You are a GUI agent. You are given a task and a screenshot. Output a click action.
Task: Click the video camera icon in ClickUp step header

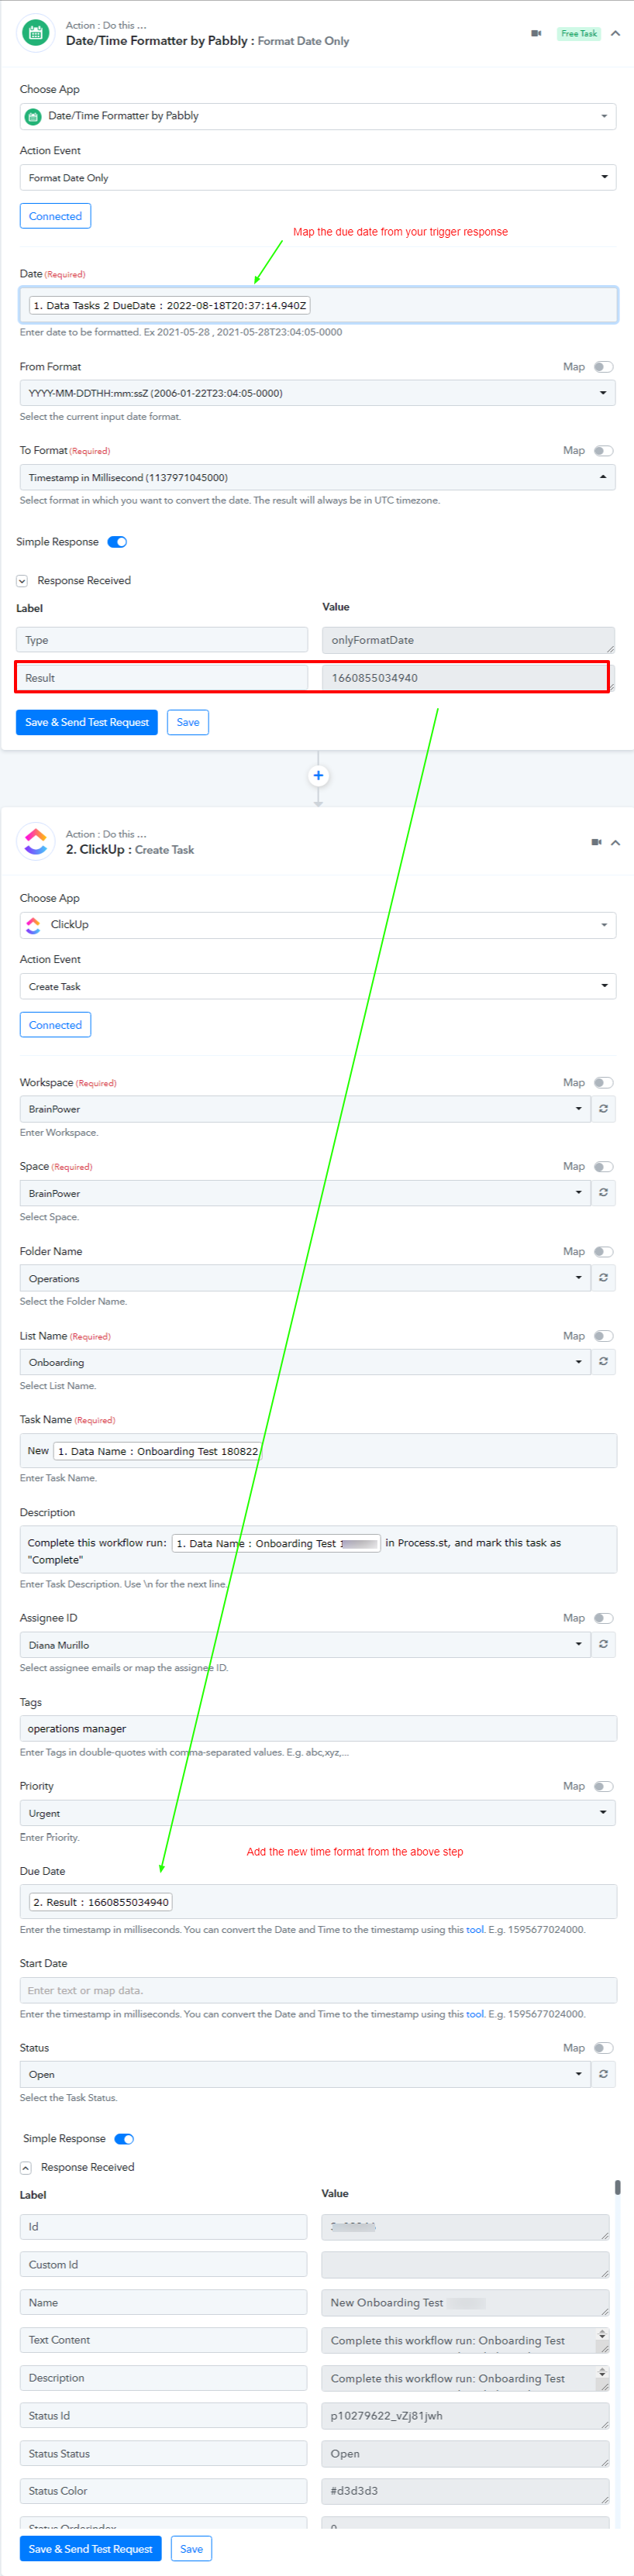click(x=596, y=842)
